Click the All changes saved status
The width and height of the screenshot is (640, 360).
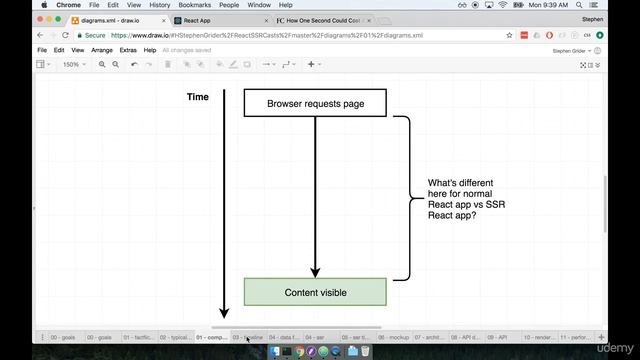[187, 50]
